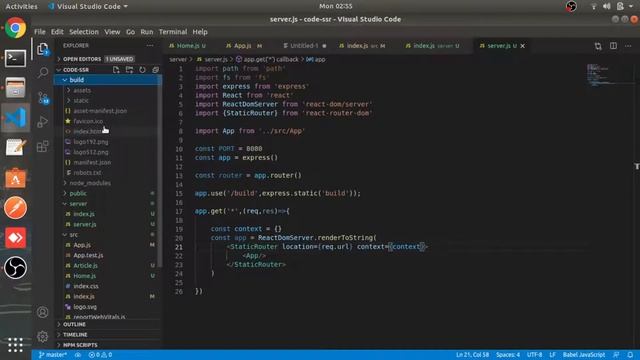
Task: Open notifications bell in status bar
Action: tap(630, 355)
